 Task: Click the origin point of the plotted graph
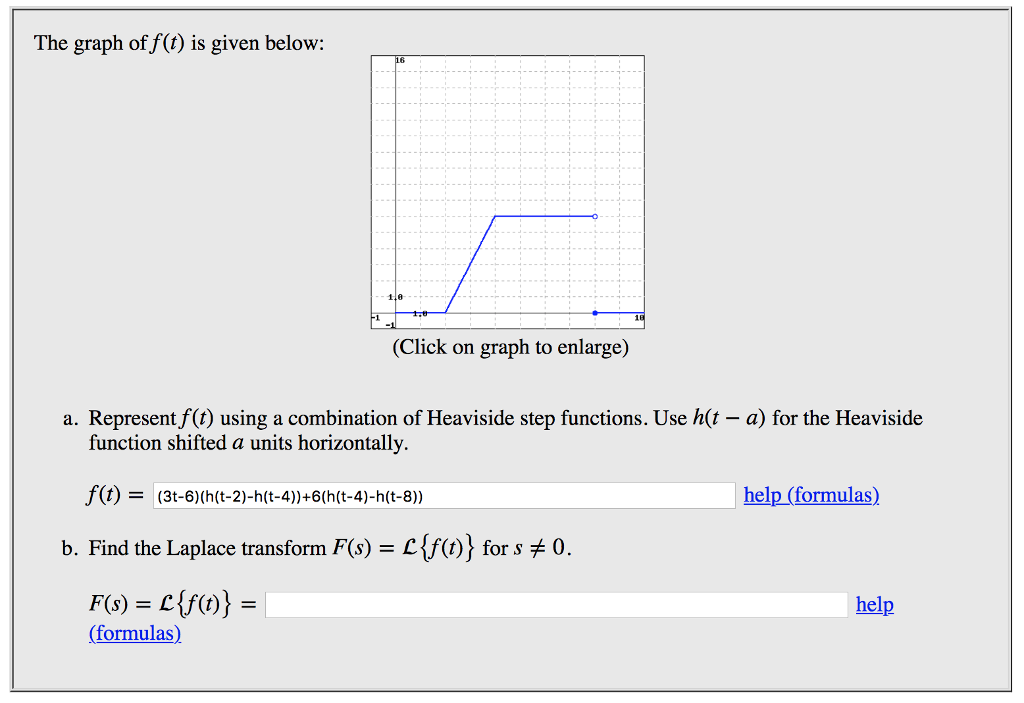(396, 312)
